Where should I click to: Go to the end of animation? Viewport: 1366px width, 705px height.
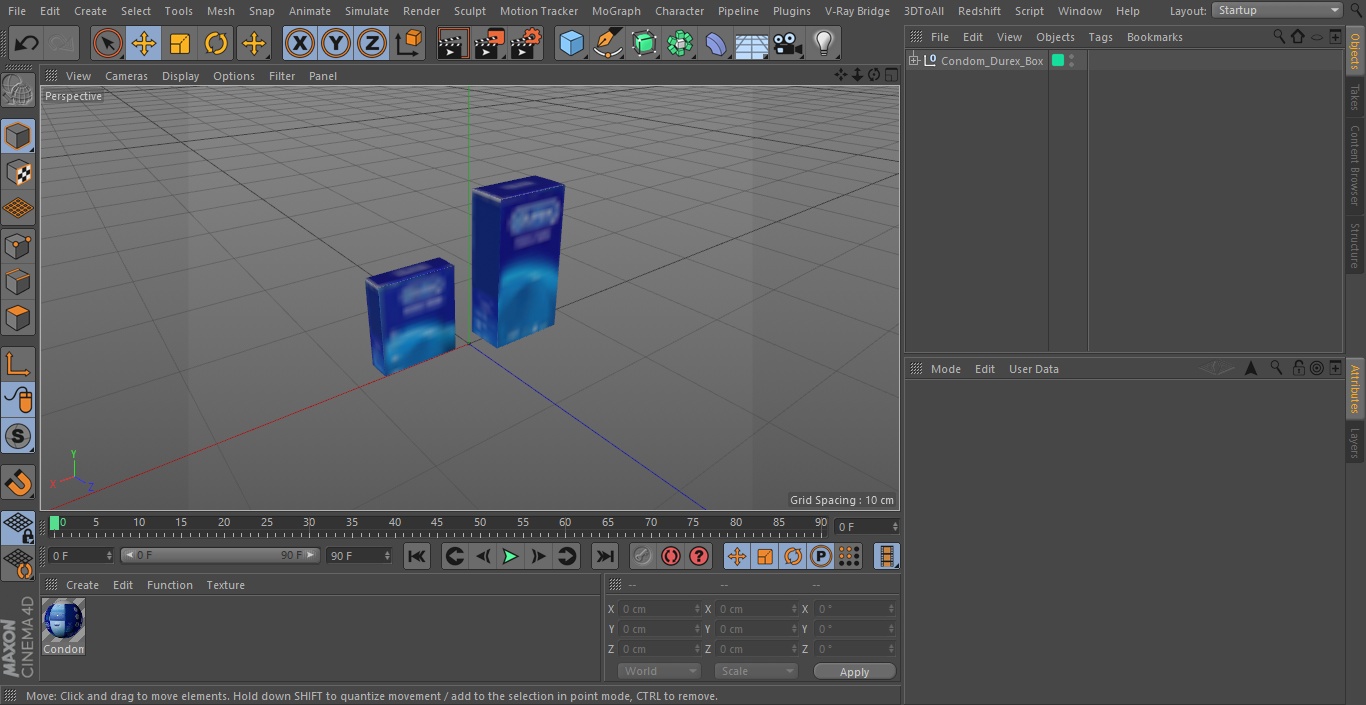pos(605,556)
